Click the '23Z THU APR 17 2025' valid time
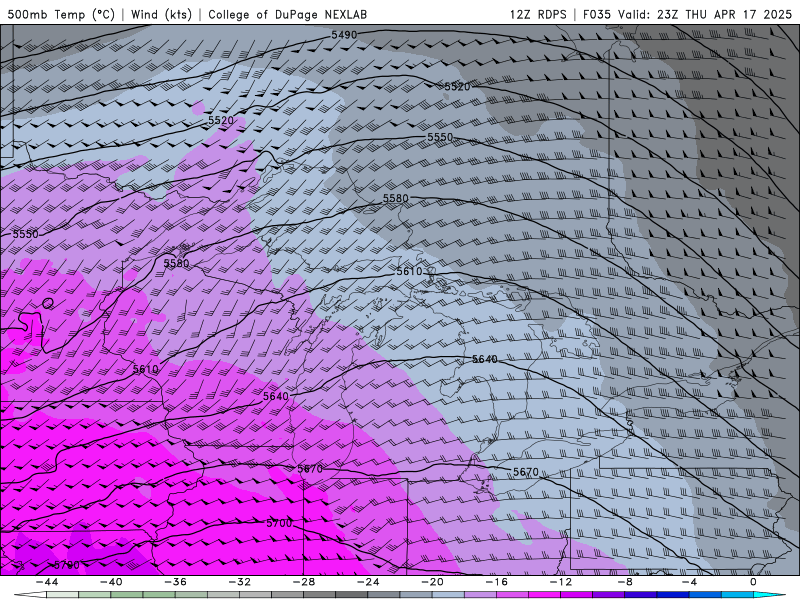This screenshot has height=600, width=800. coord(724,14)
